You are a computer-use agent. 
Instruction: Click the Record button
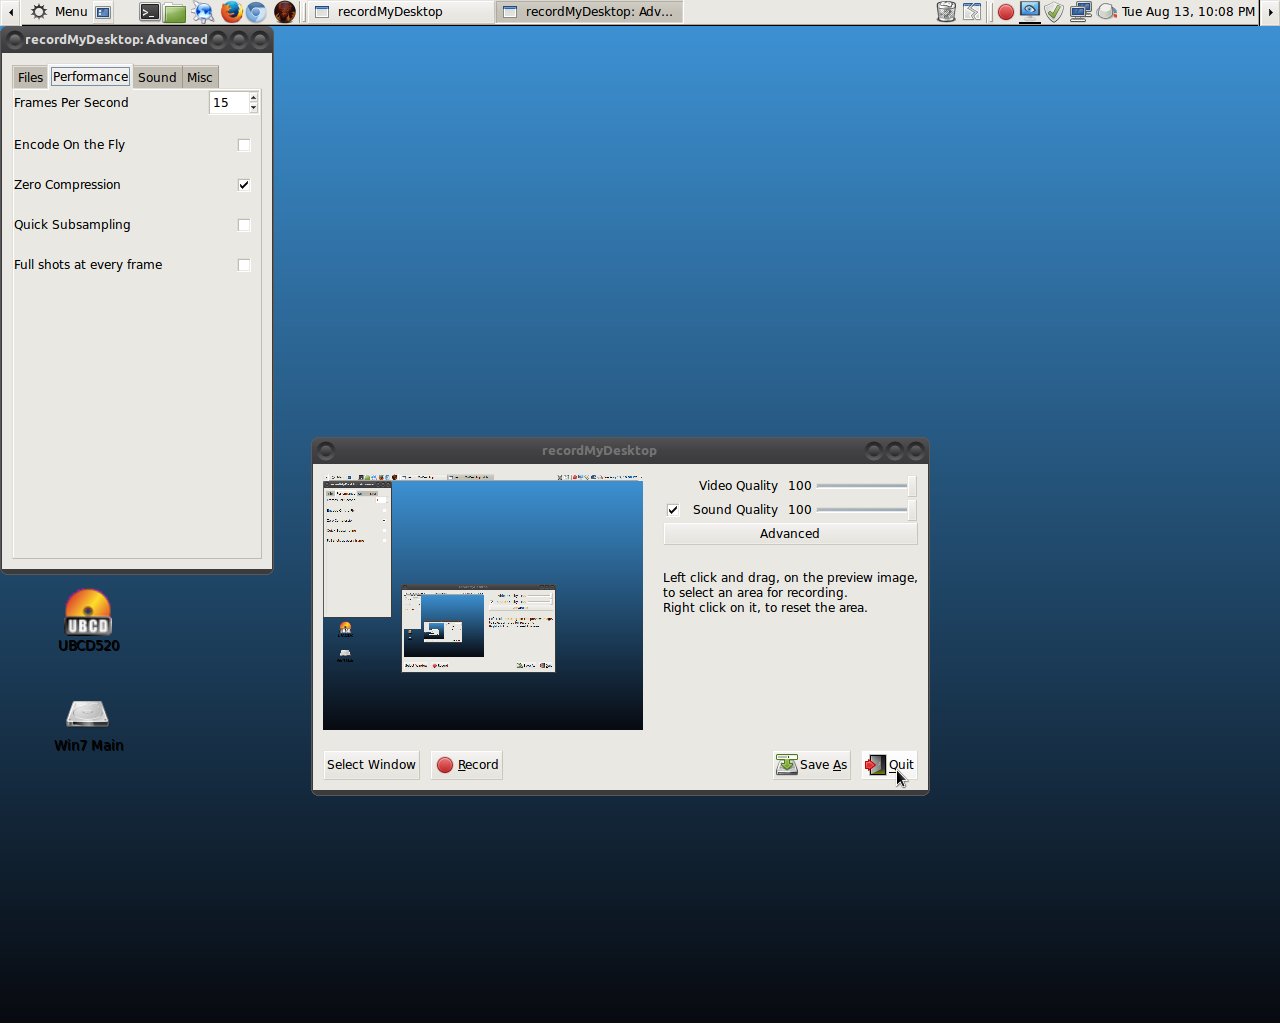(466, 764)
